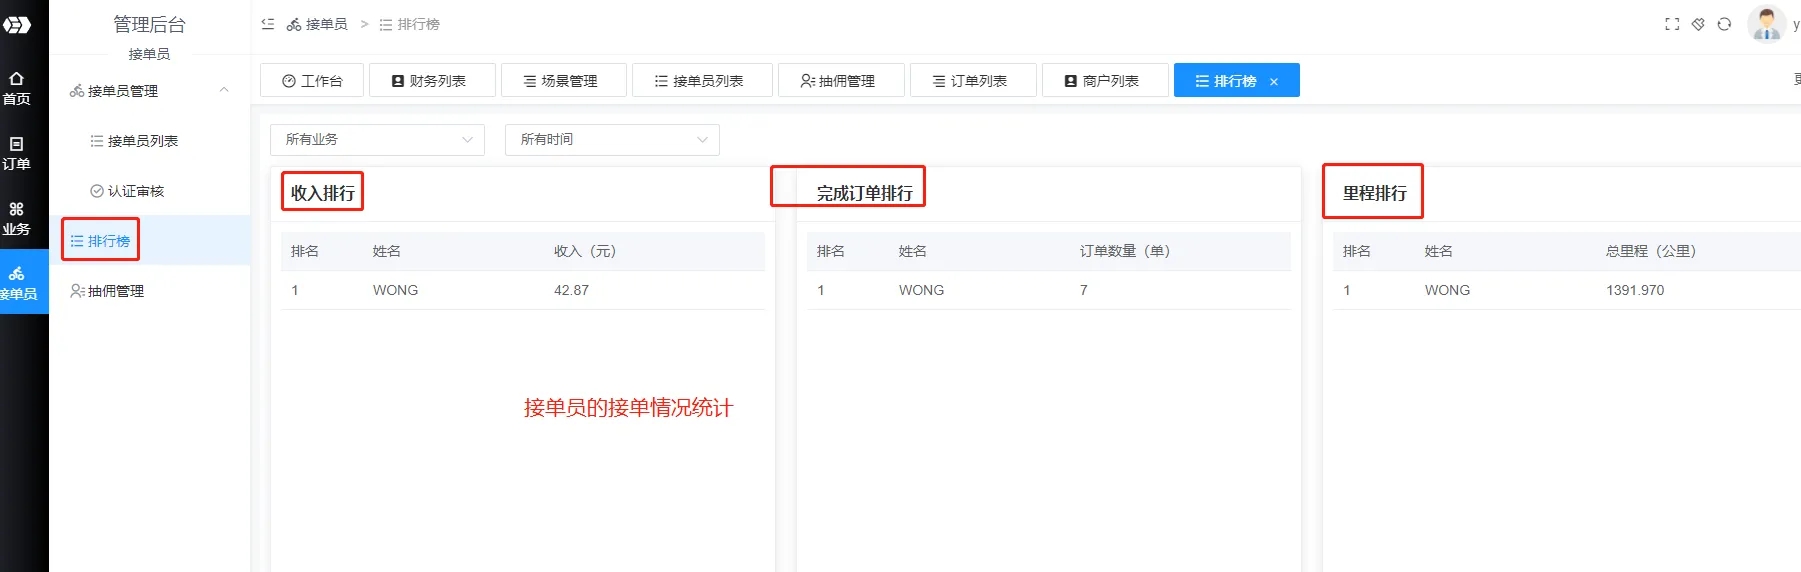Click the refresh icon in top bar
The height and width of the screenshot is (572, 1801).
(1724, 24)
